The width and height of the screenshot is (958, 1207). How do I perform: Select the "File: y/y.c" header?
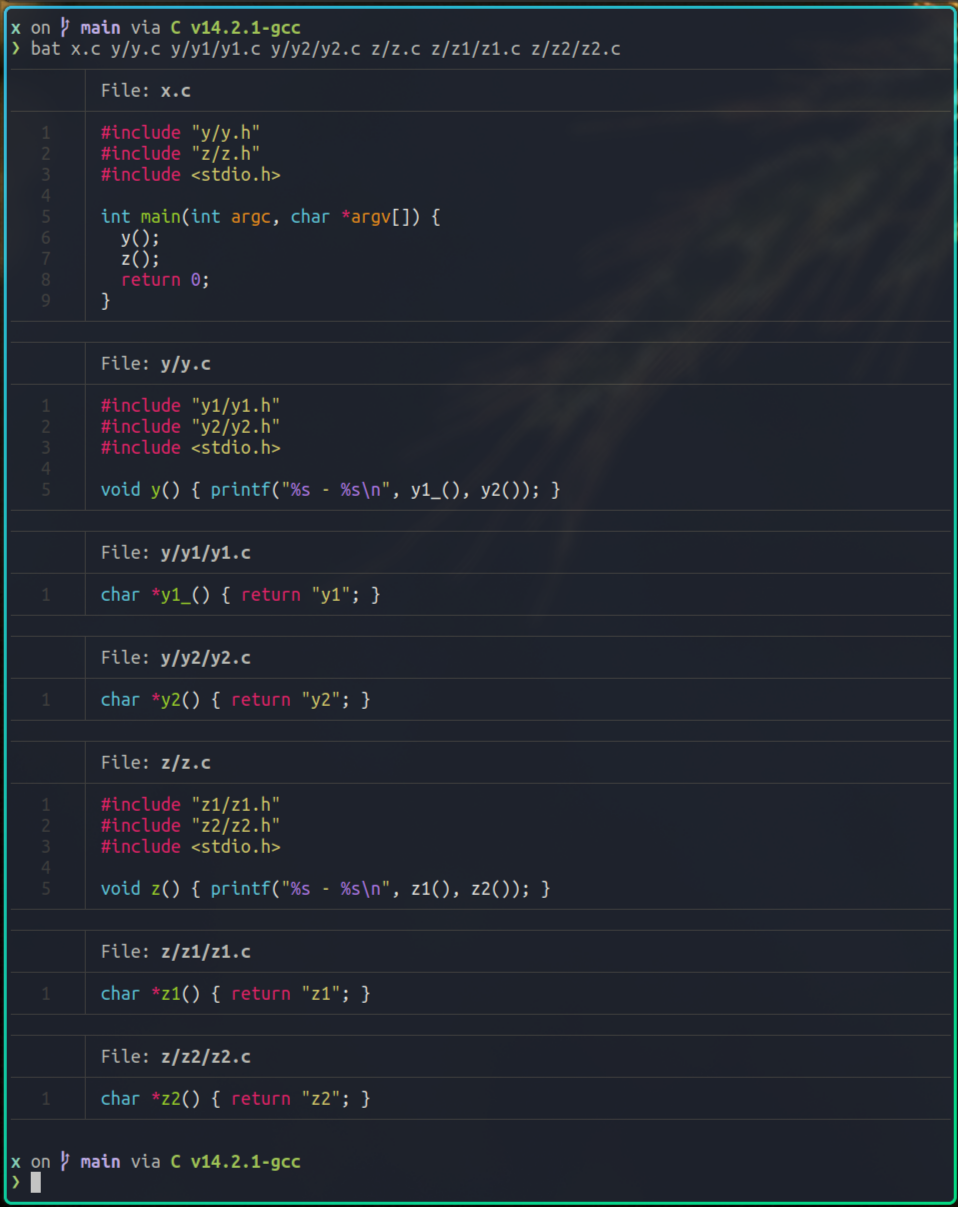pos(156,363)
